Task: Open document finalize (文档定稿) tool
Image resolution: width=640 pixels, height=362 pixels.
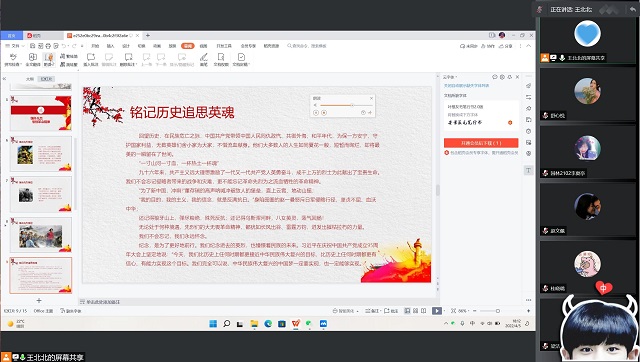Action: [241, 59]
